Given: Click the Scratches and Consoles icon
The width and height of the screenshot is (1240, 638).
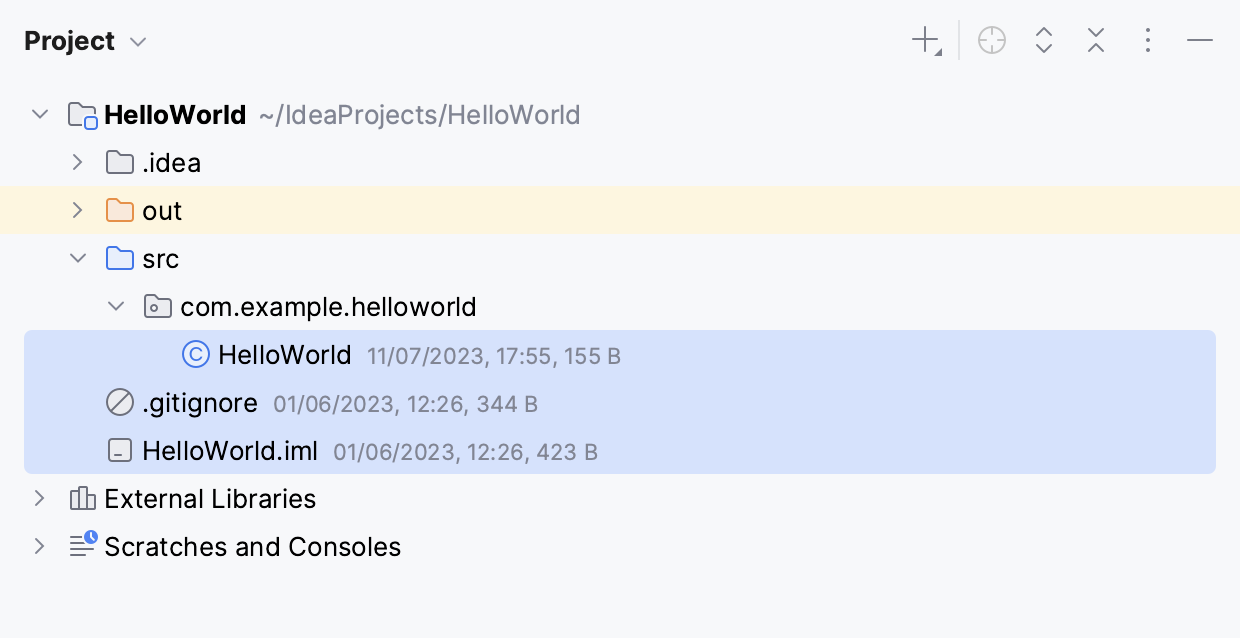Looking at the screenshot, I should tap(81, 546).
